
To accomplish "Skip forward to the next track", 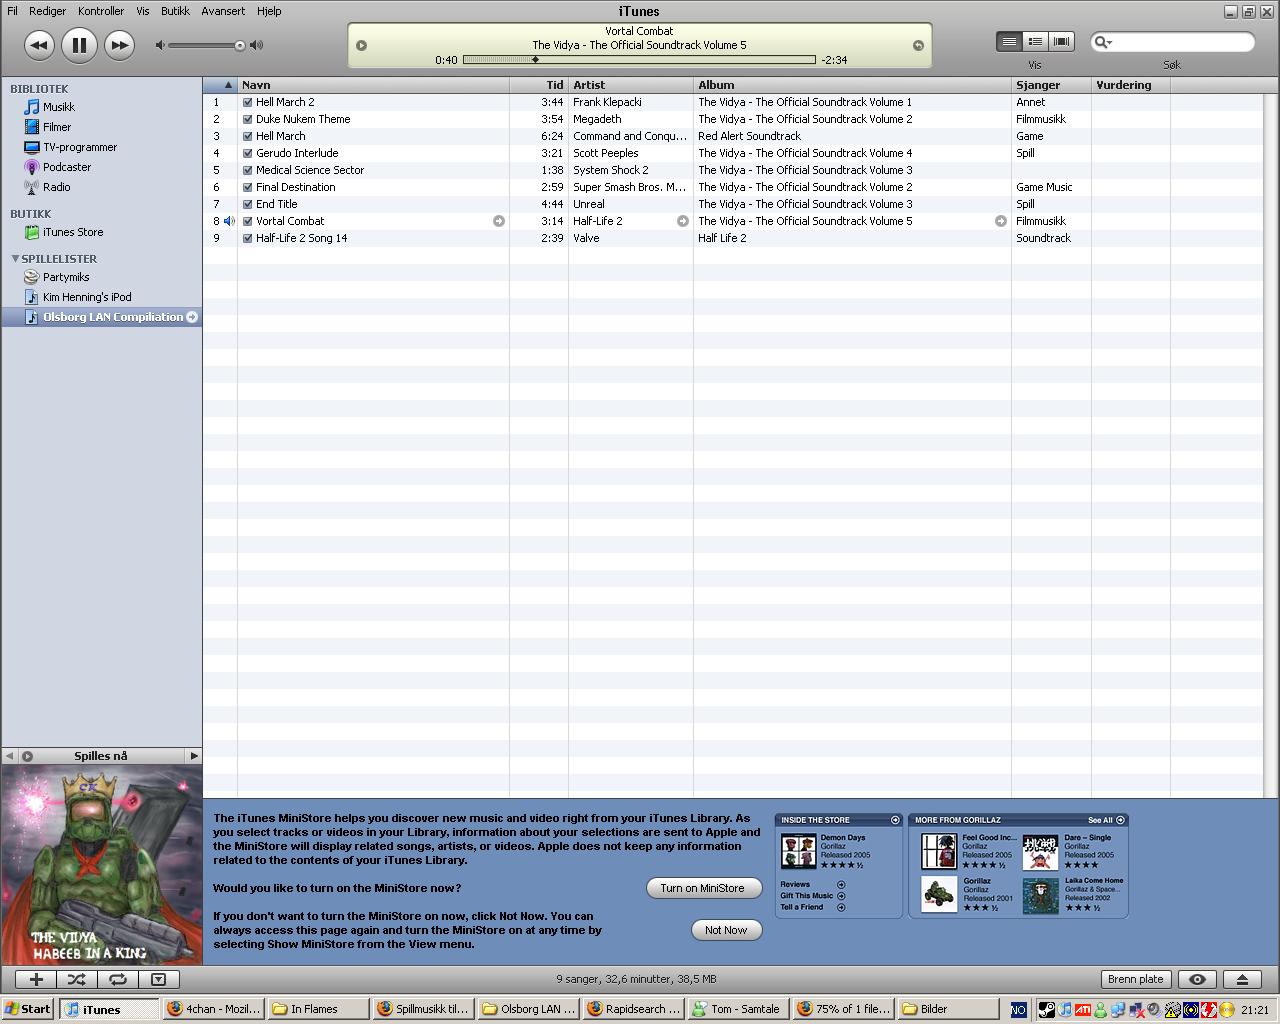I will pos(119,45).
